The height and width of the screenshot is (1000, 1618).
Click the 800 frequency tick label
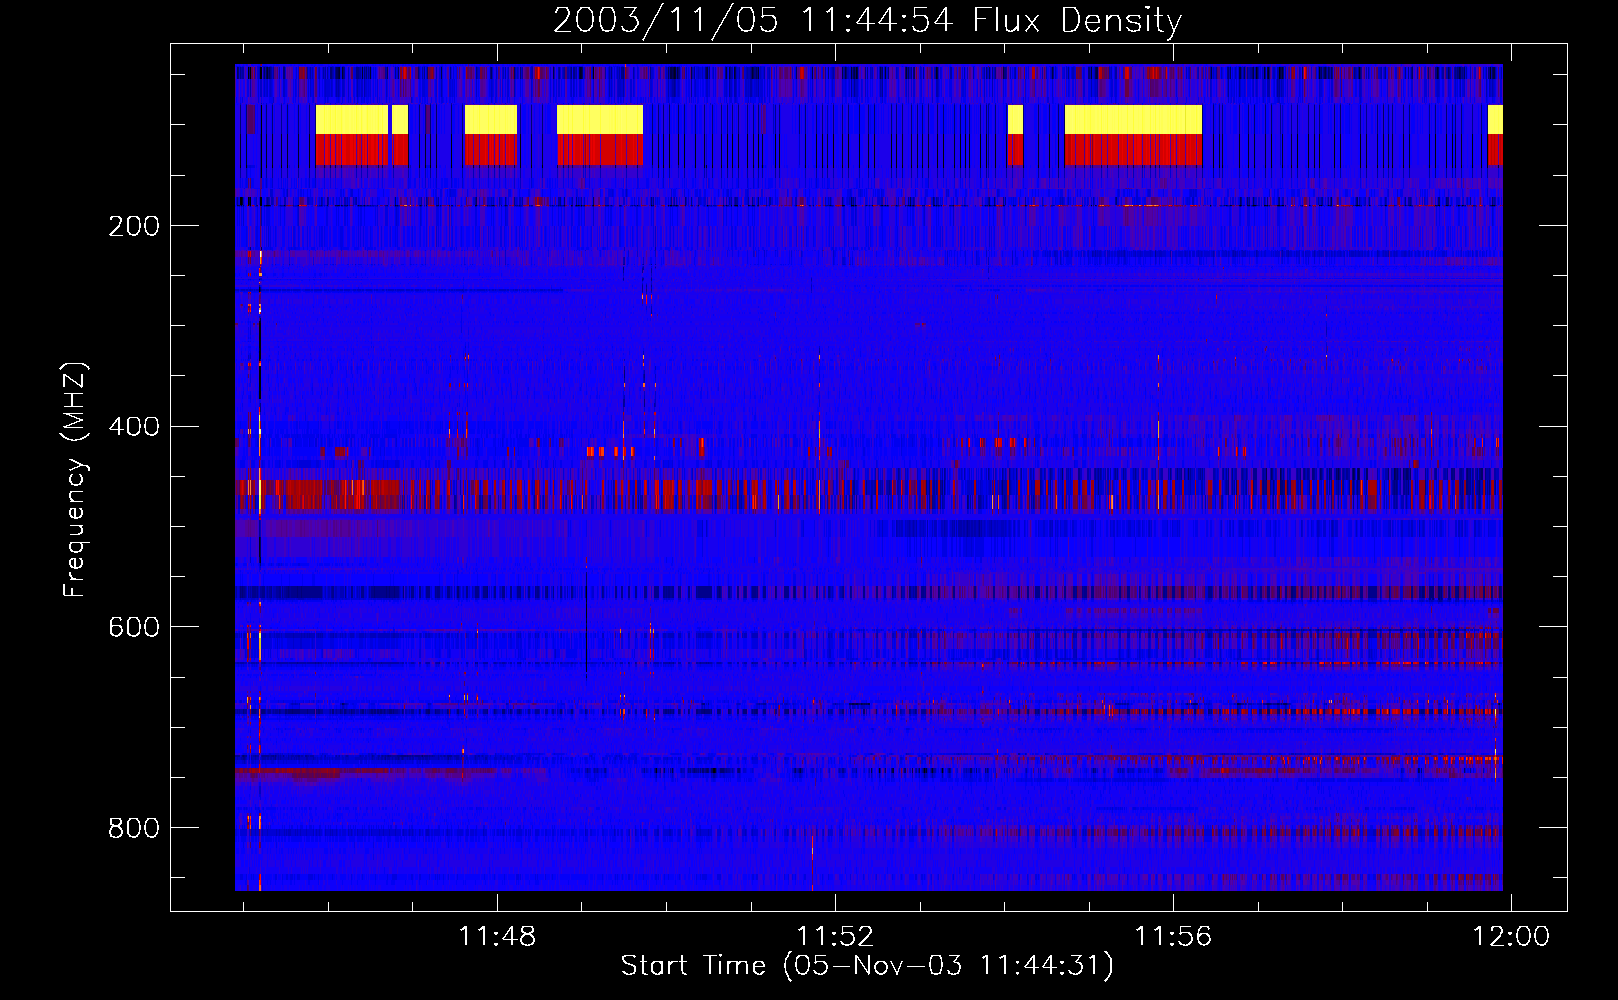click(x=134, y=828)
